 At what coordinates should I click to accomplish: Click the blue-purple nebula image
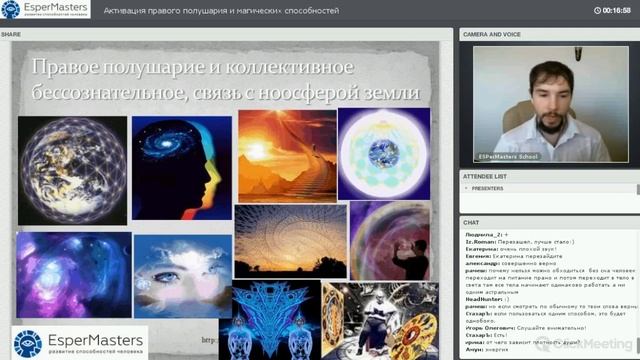click(74, 275)
